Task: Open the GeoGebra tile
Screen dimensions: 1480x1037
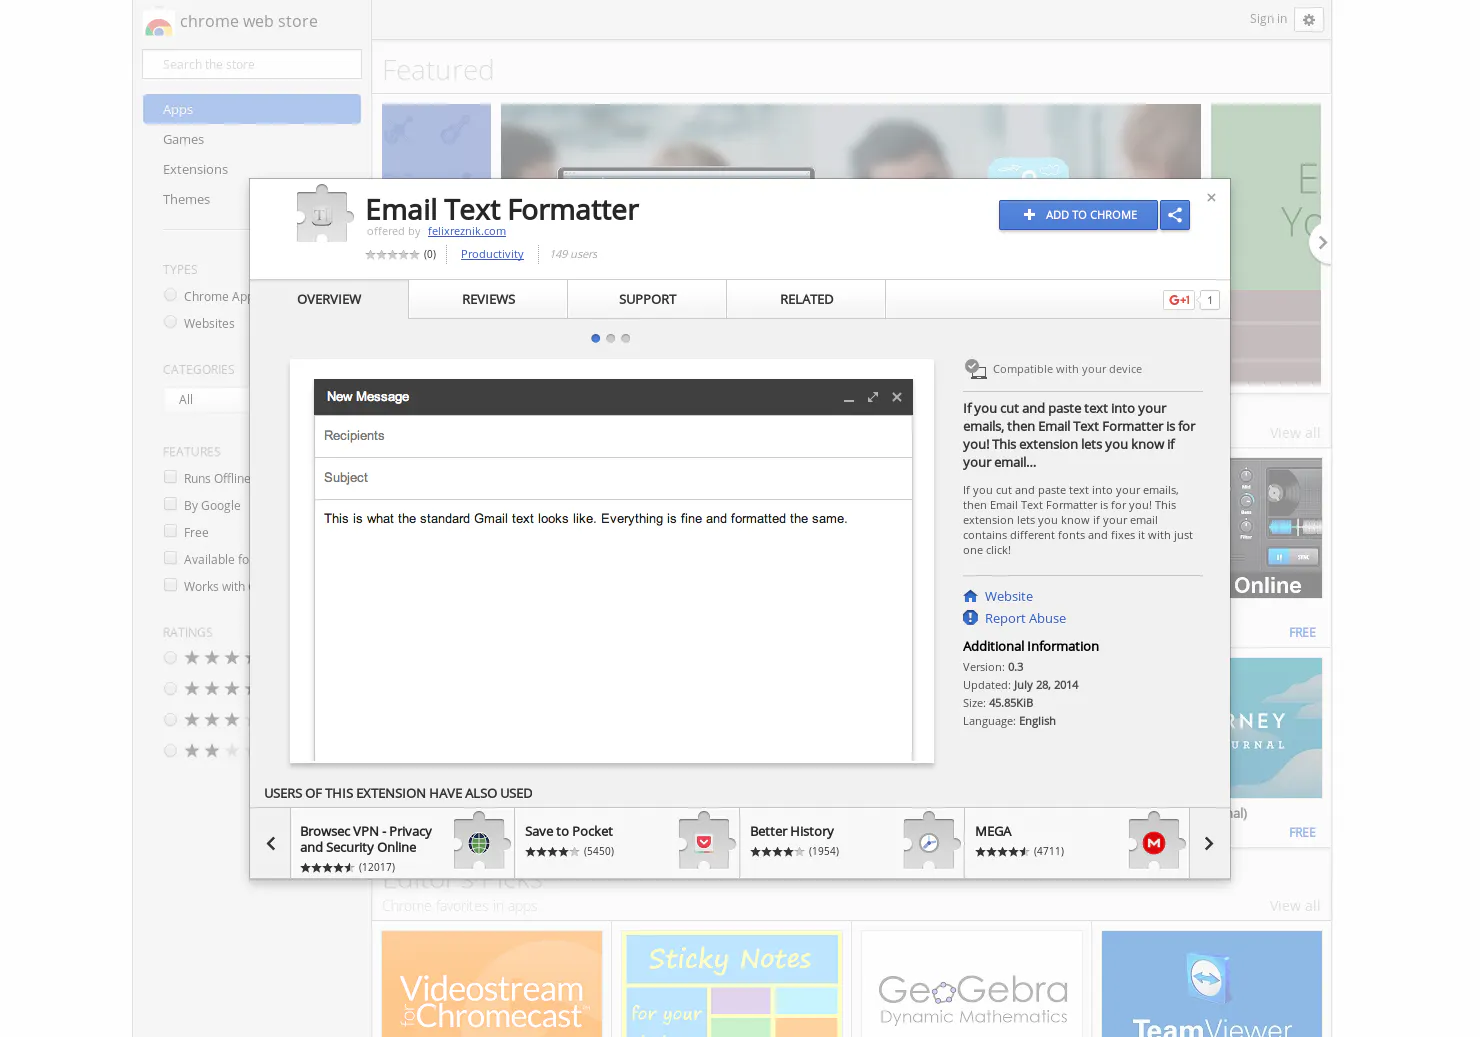Action: pyautogui.click(x=972, y=984)
